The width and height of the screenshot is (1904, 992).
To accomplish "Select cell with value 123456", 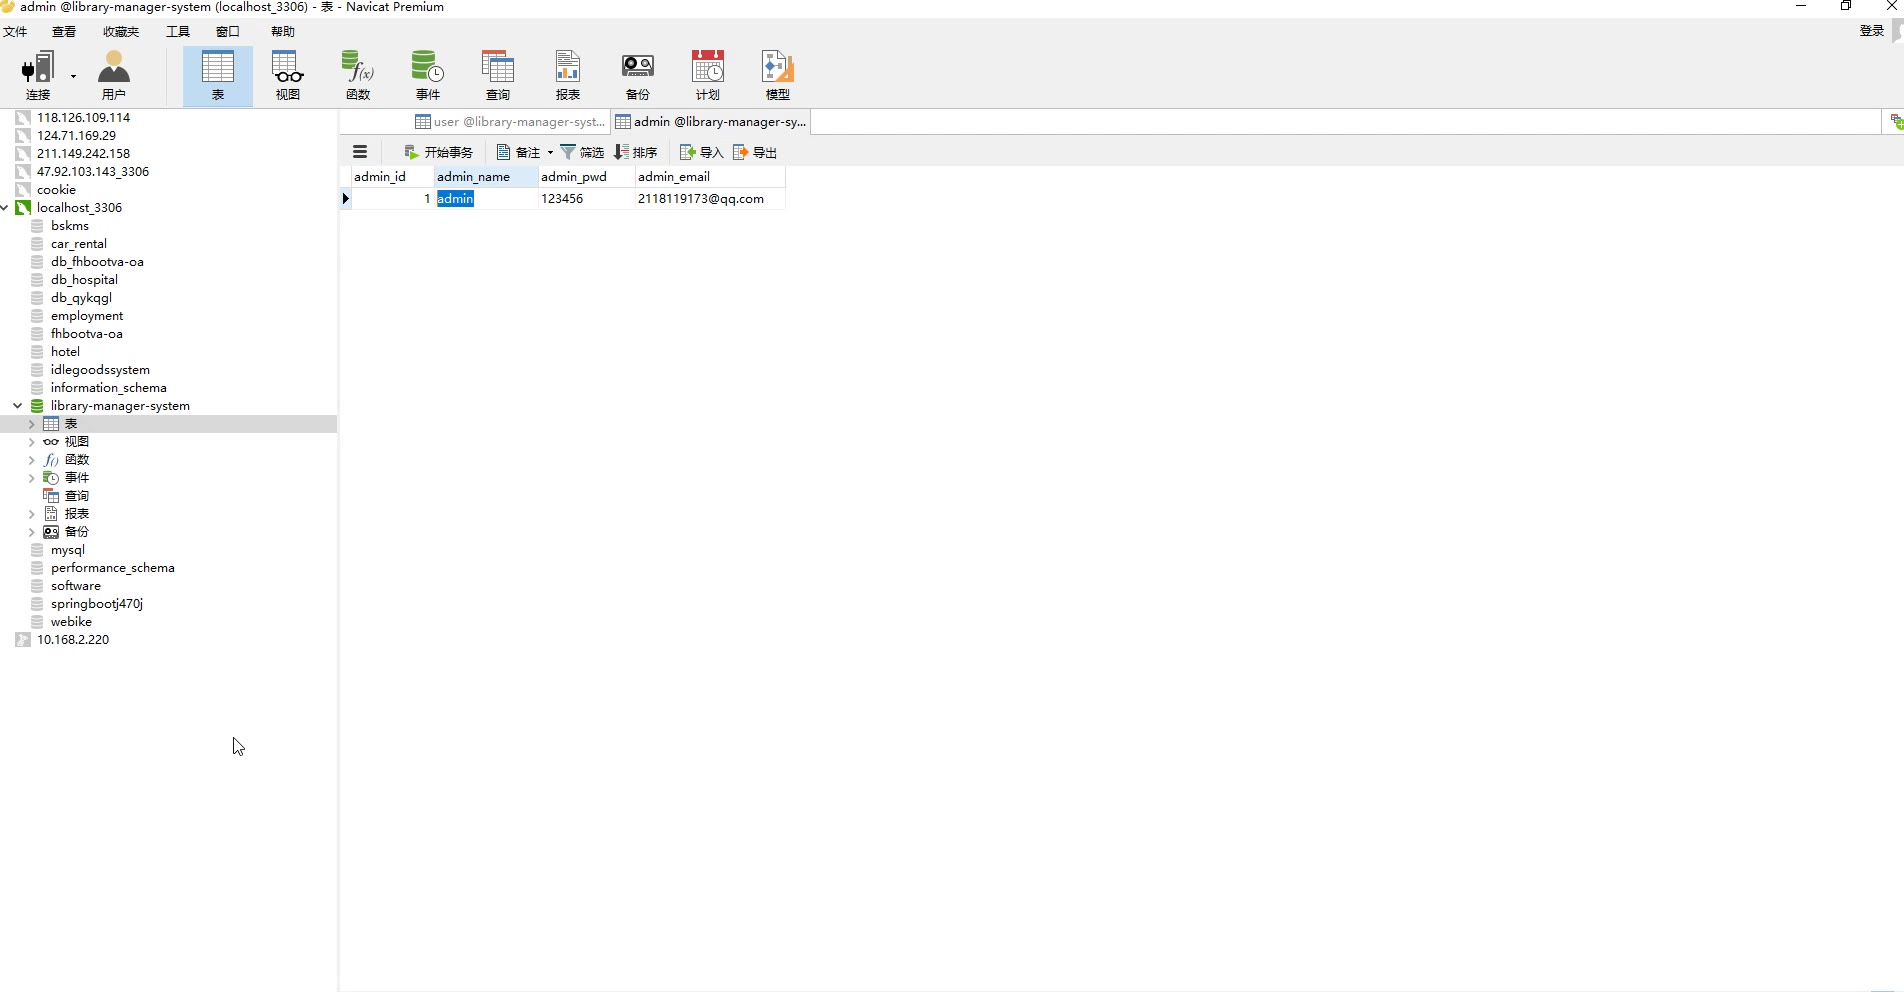I will [586, 199].
